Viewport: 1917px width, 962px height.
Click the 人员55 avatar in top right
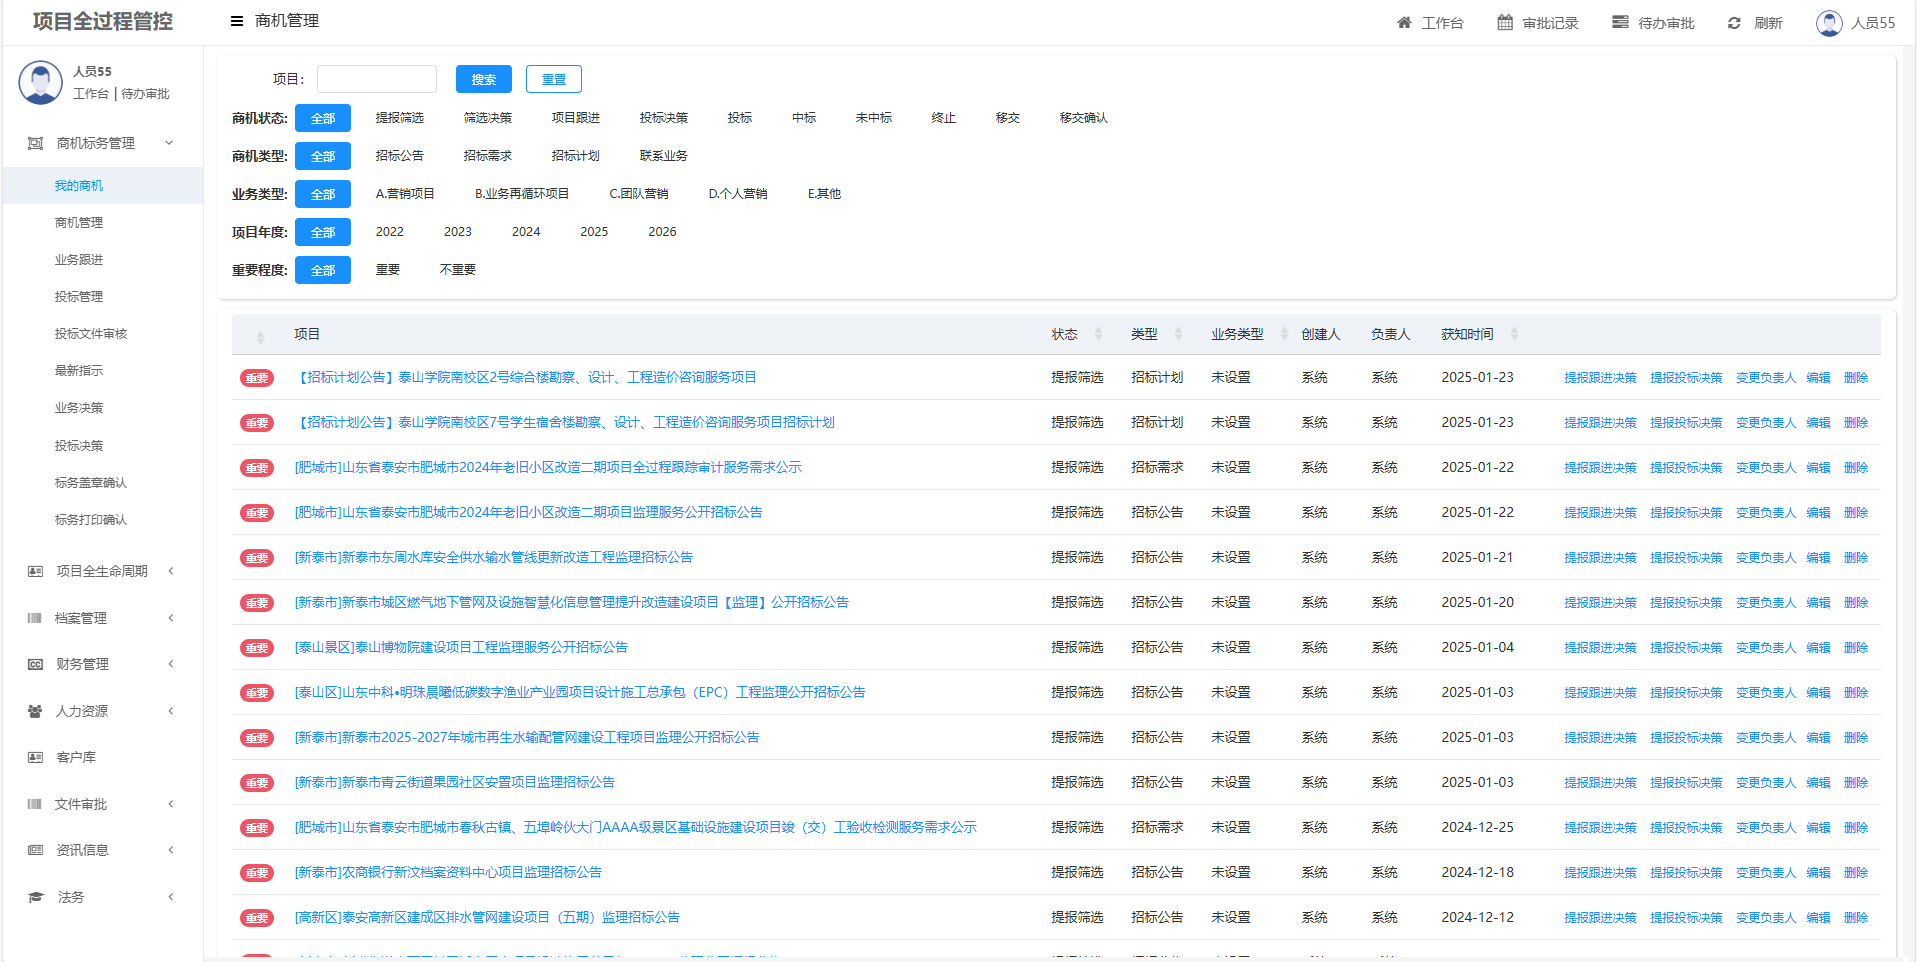(1829, 23)
